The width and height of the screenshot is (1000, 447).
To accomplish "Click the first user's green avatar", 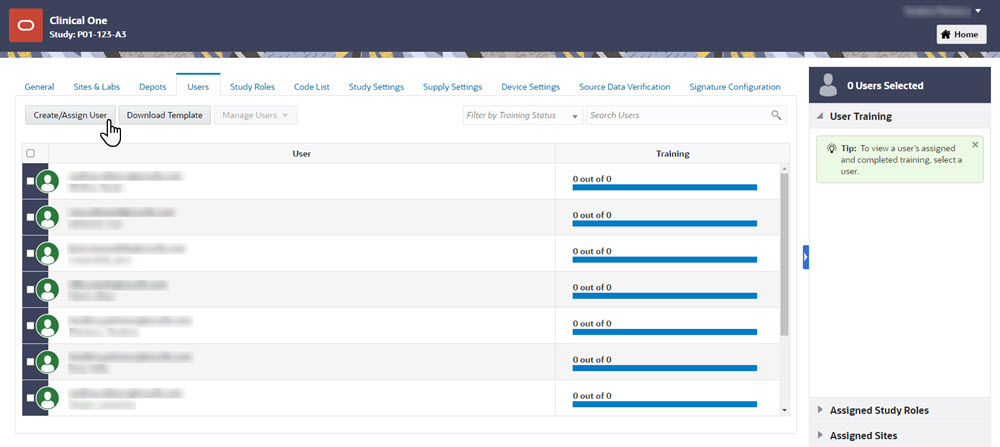I will tap(48, 181).
